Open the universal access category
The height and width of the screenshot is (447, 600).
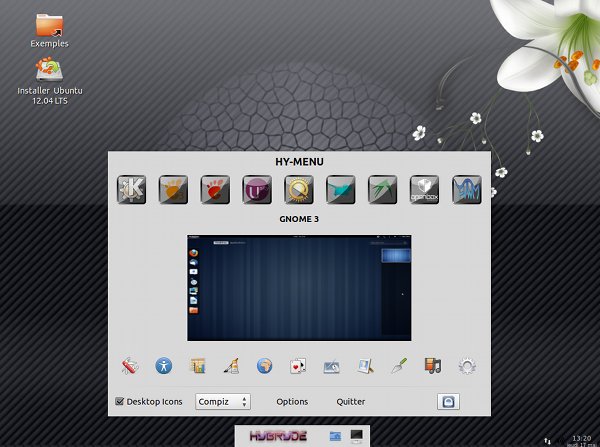(164, 366)
